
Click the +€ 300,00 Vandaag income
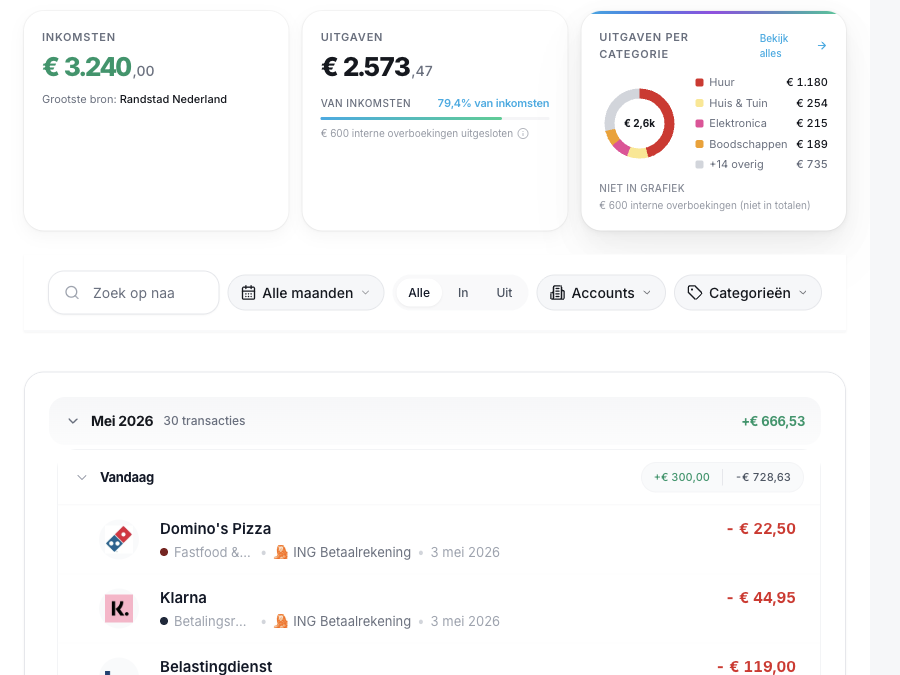pos(682,478)
